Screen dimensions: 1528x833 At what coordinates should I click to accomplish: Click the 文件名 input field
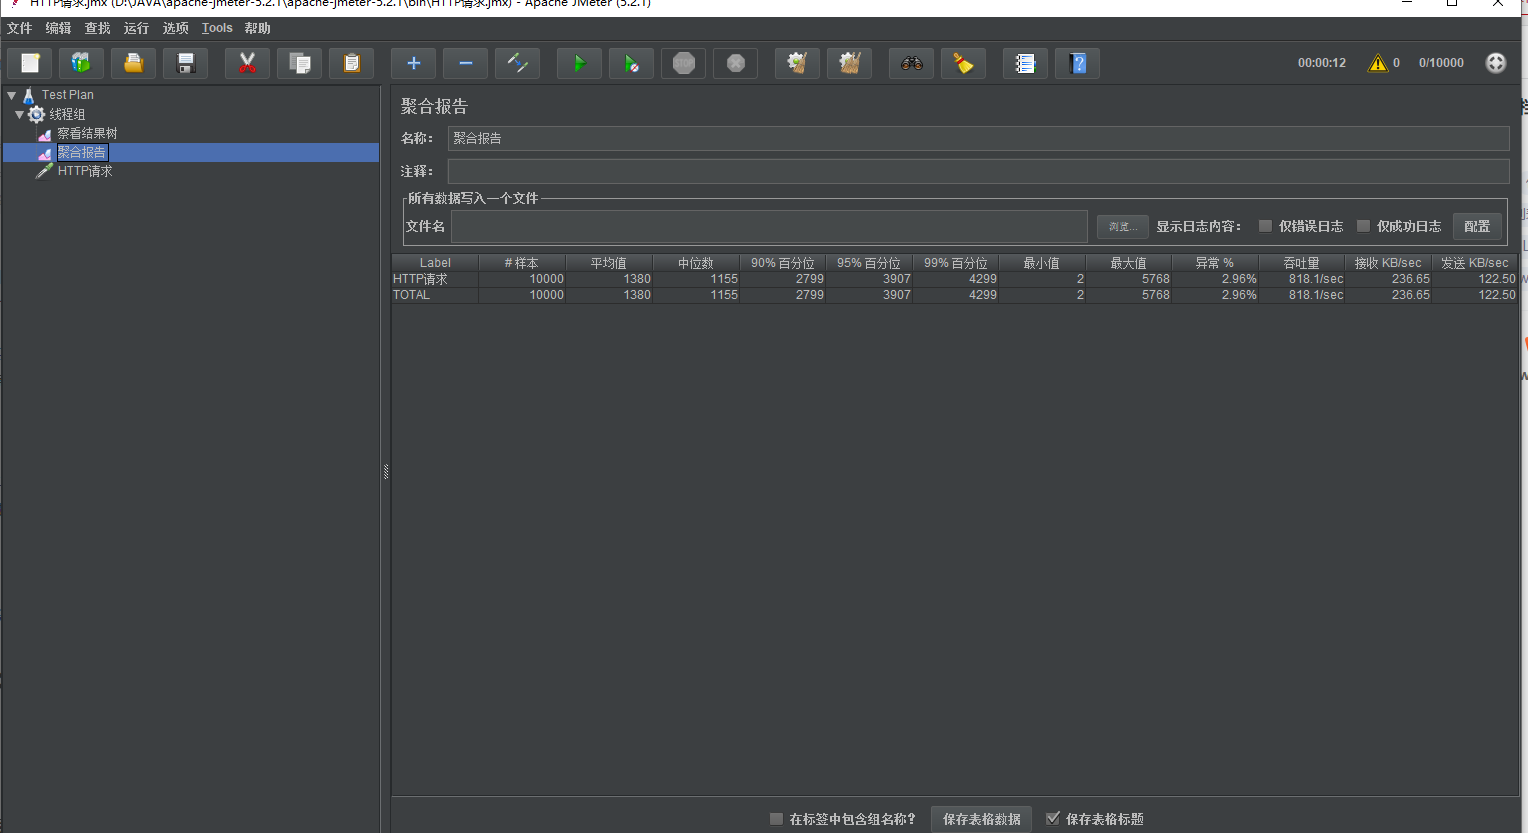769,226
